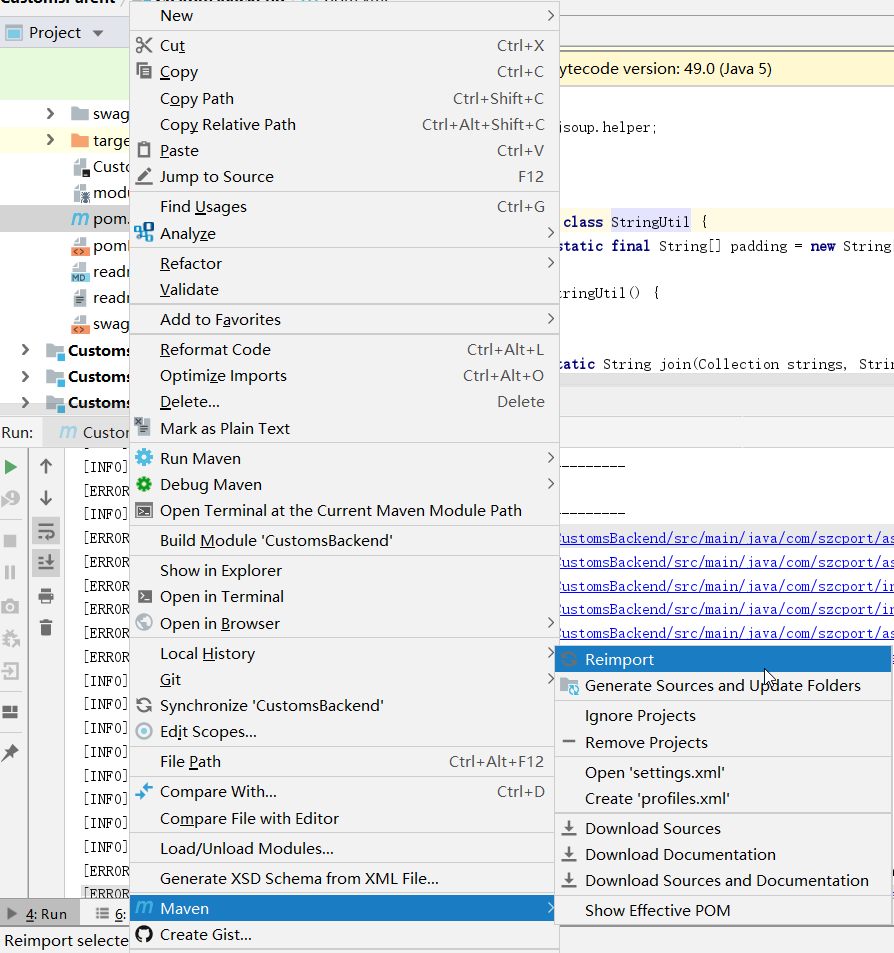Clear console with the trash icon
Screen dimensions: 894x953
point(46,628)
